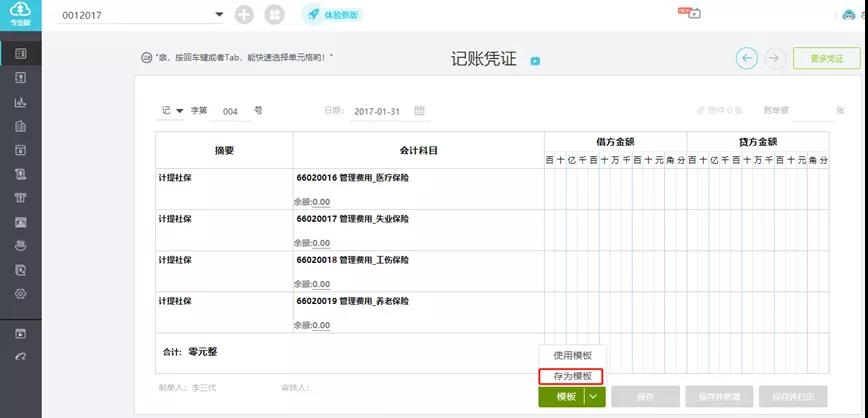This screenshot has width=868, height=418.
Task: Click the green 模板 button
Action: [x=561, y=397]
